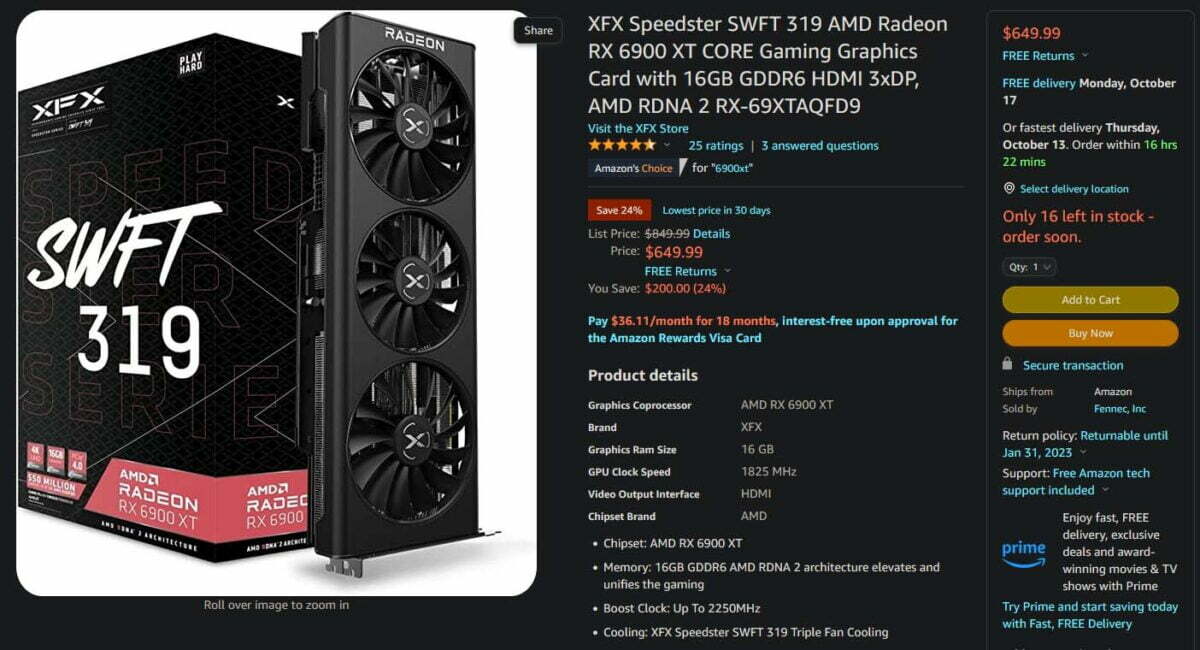Viewport: 1200px width, 650px height.
Task: Expand Free Amazon tech support details
Action: (x=1105, y=490)
